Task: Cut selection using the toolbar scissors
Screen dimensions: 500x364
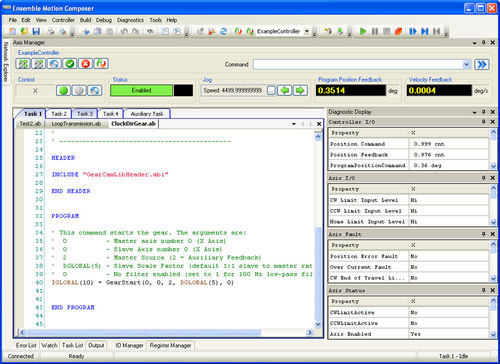Action: pyautogui.click(x=86, y=32)
